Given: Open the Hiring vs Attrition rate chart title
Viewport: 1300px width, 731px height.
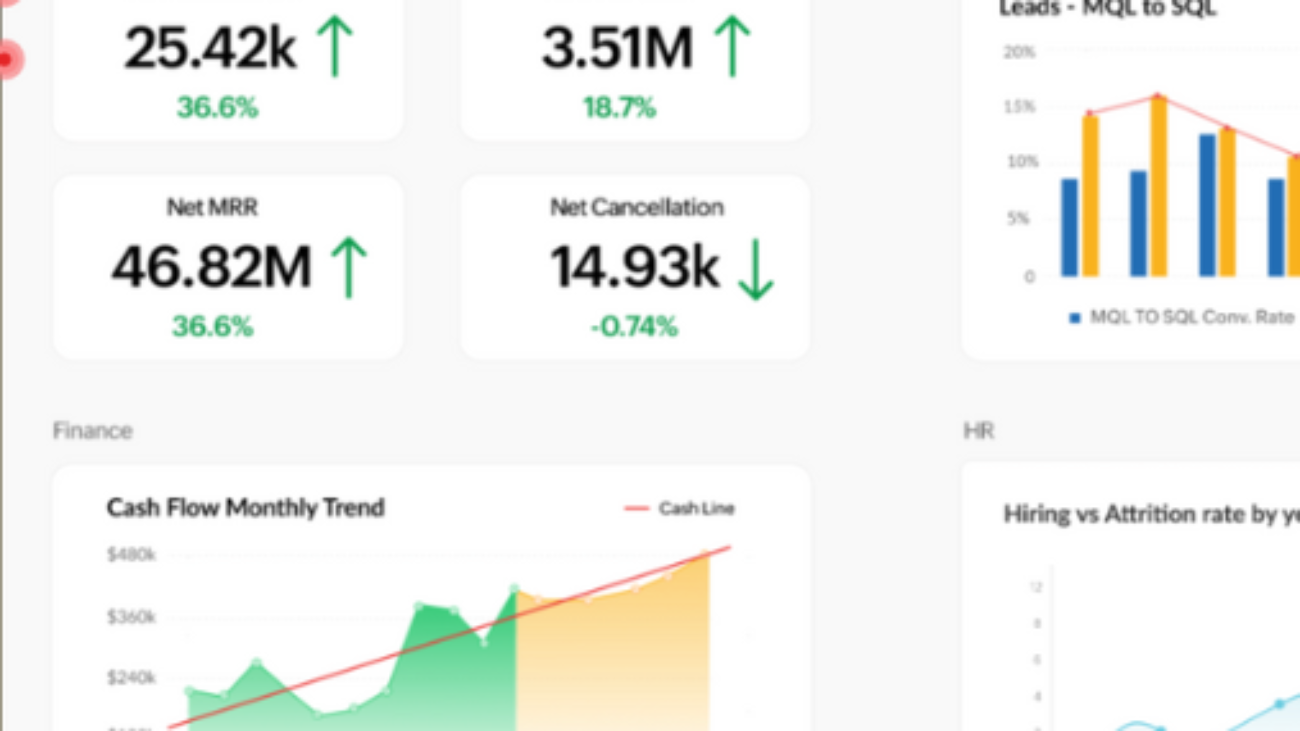Looking at the screenshot, I should coord(1151,514).
